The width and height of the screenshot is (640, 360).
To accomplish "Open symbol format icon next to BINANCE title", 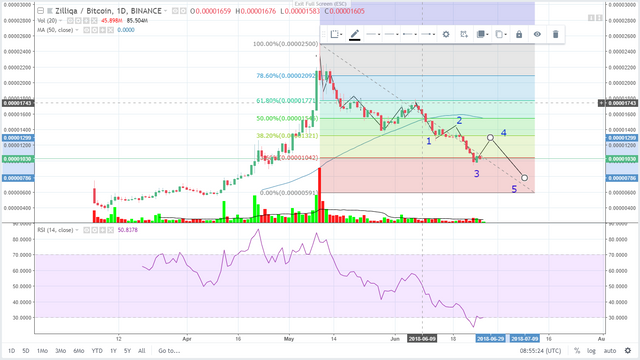I will point(183,11).
